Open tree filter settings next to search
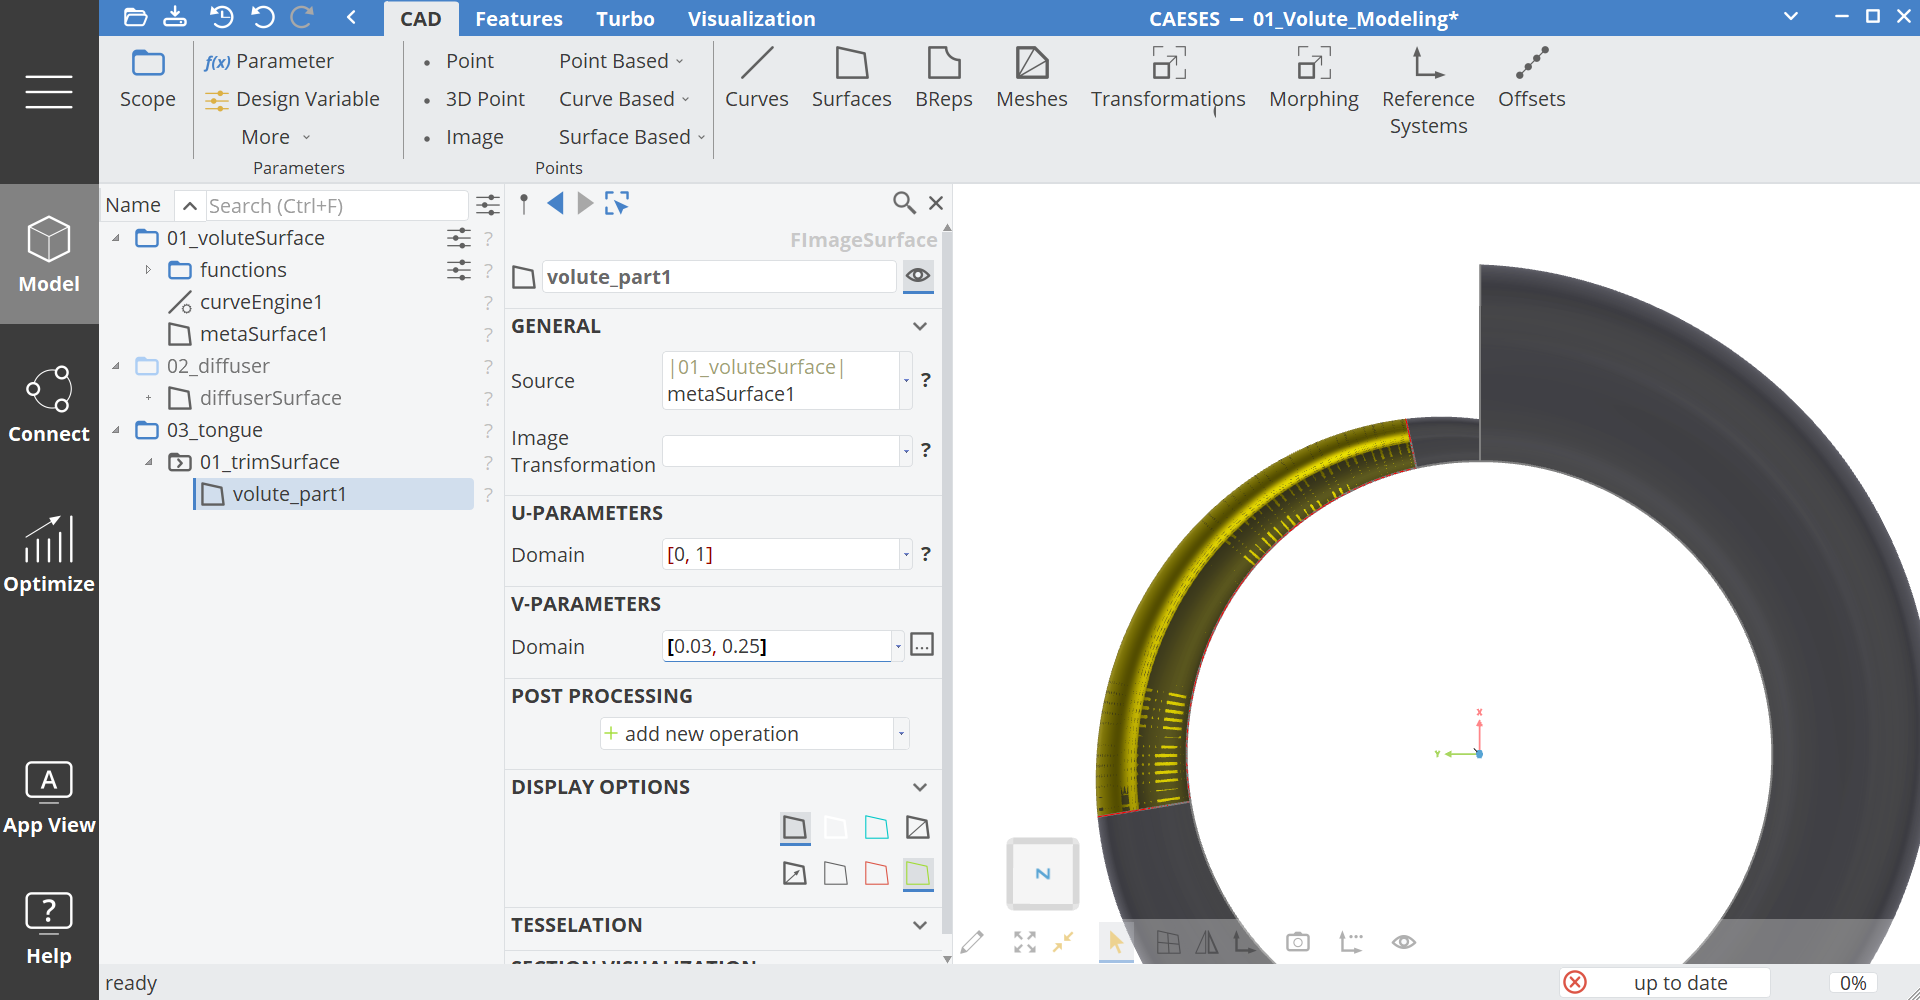The image size is (1920, 1000). (x=488, y=206)
